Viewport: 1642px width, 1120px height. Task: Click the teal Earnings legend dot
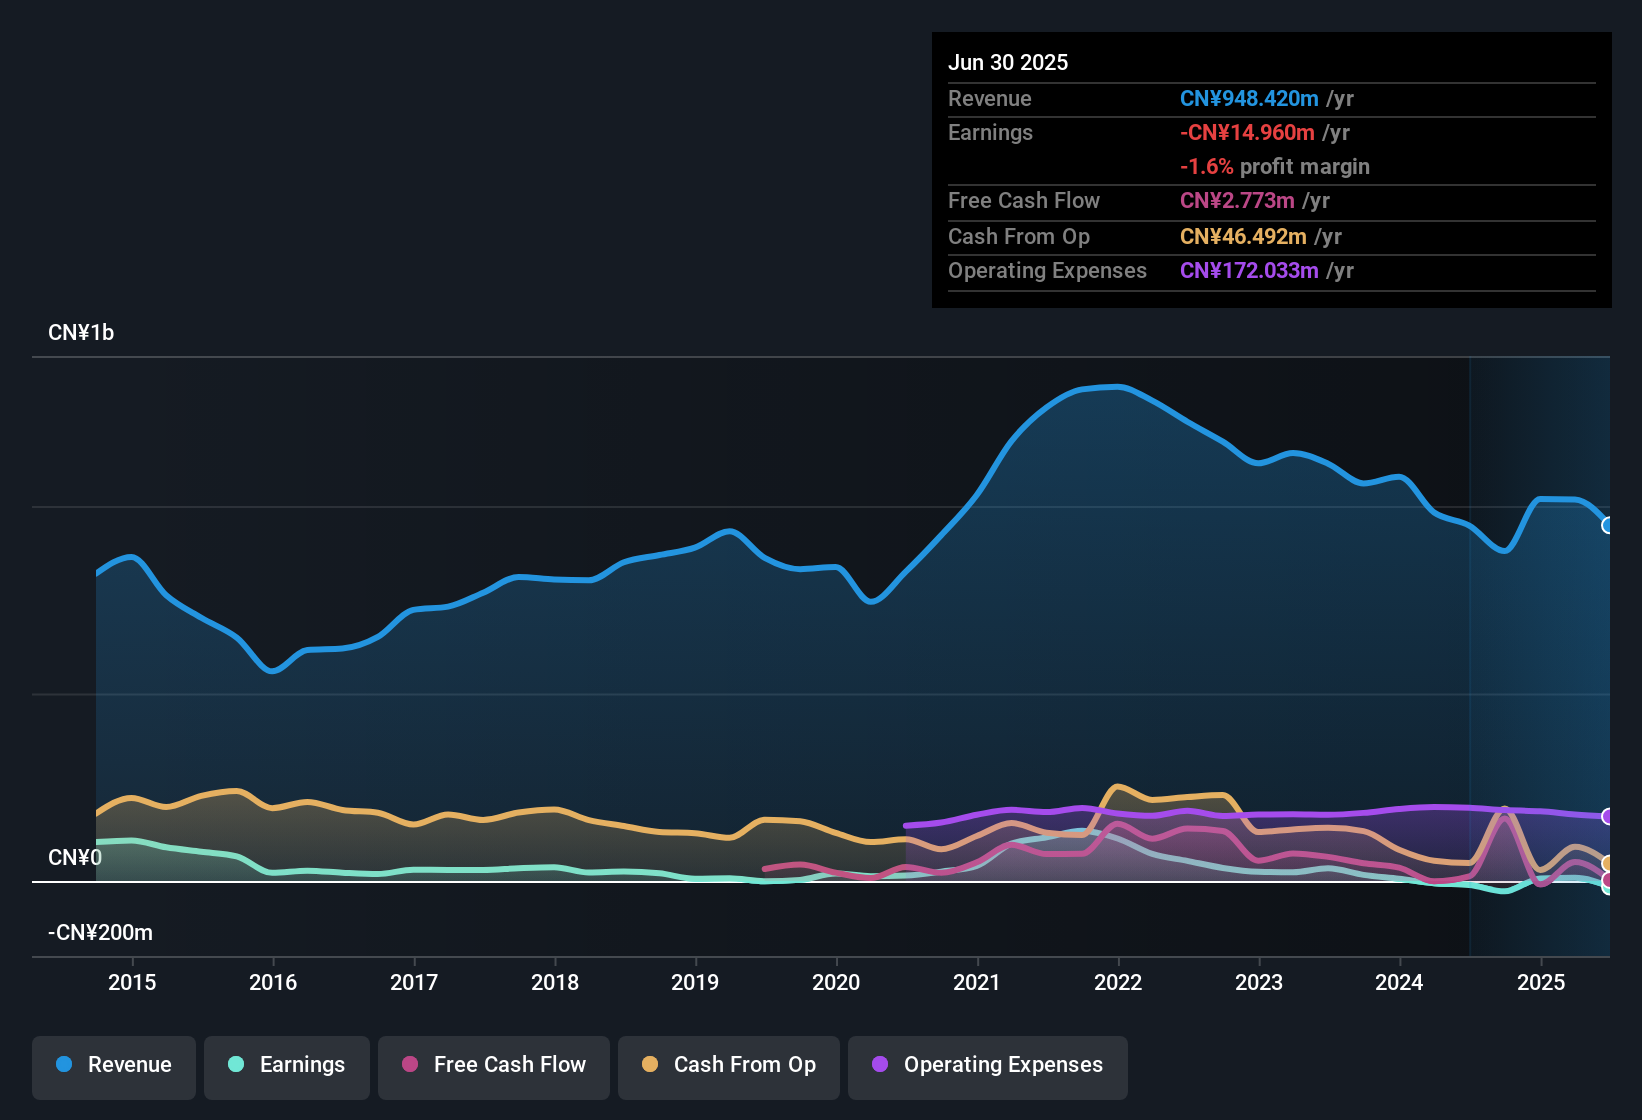[236, 1064]
